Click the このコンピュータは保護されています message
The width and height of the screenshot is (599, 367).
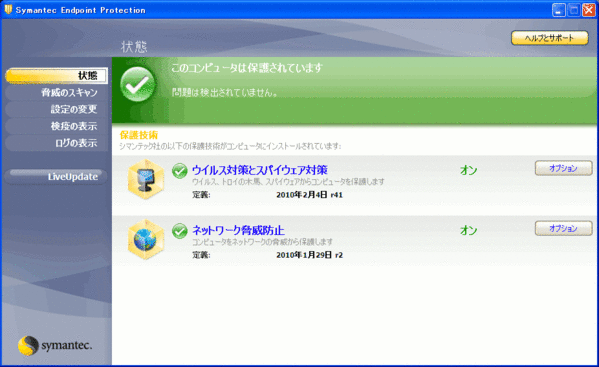(x=247, y=68)
